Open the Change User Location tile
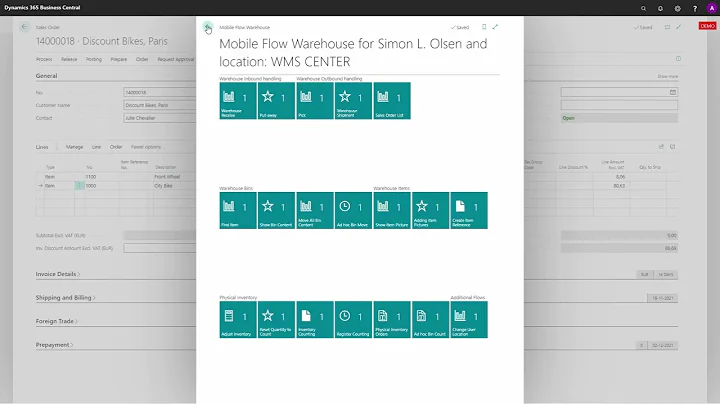 pos(469,320)
